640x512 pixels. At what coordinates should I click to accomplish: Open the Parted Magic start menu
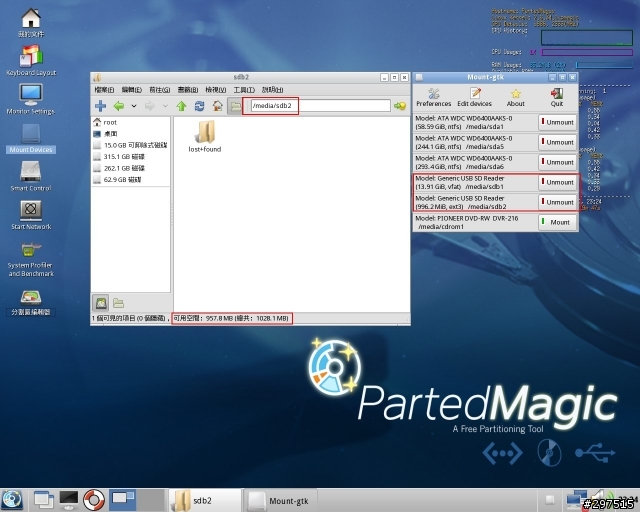tap(13, 500)
